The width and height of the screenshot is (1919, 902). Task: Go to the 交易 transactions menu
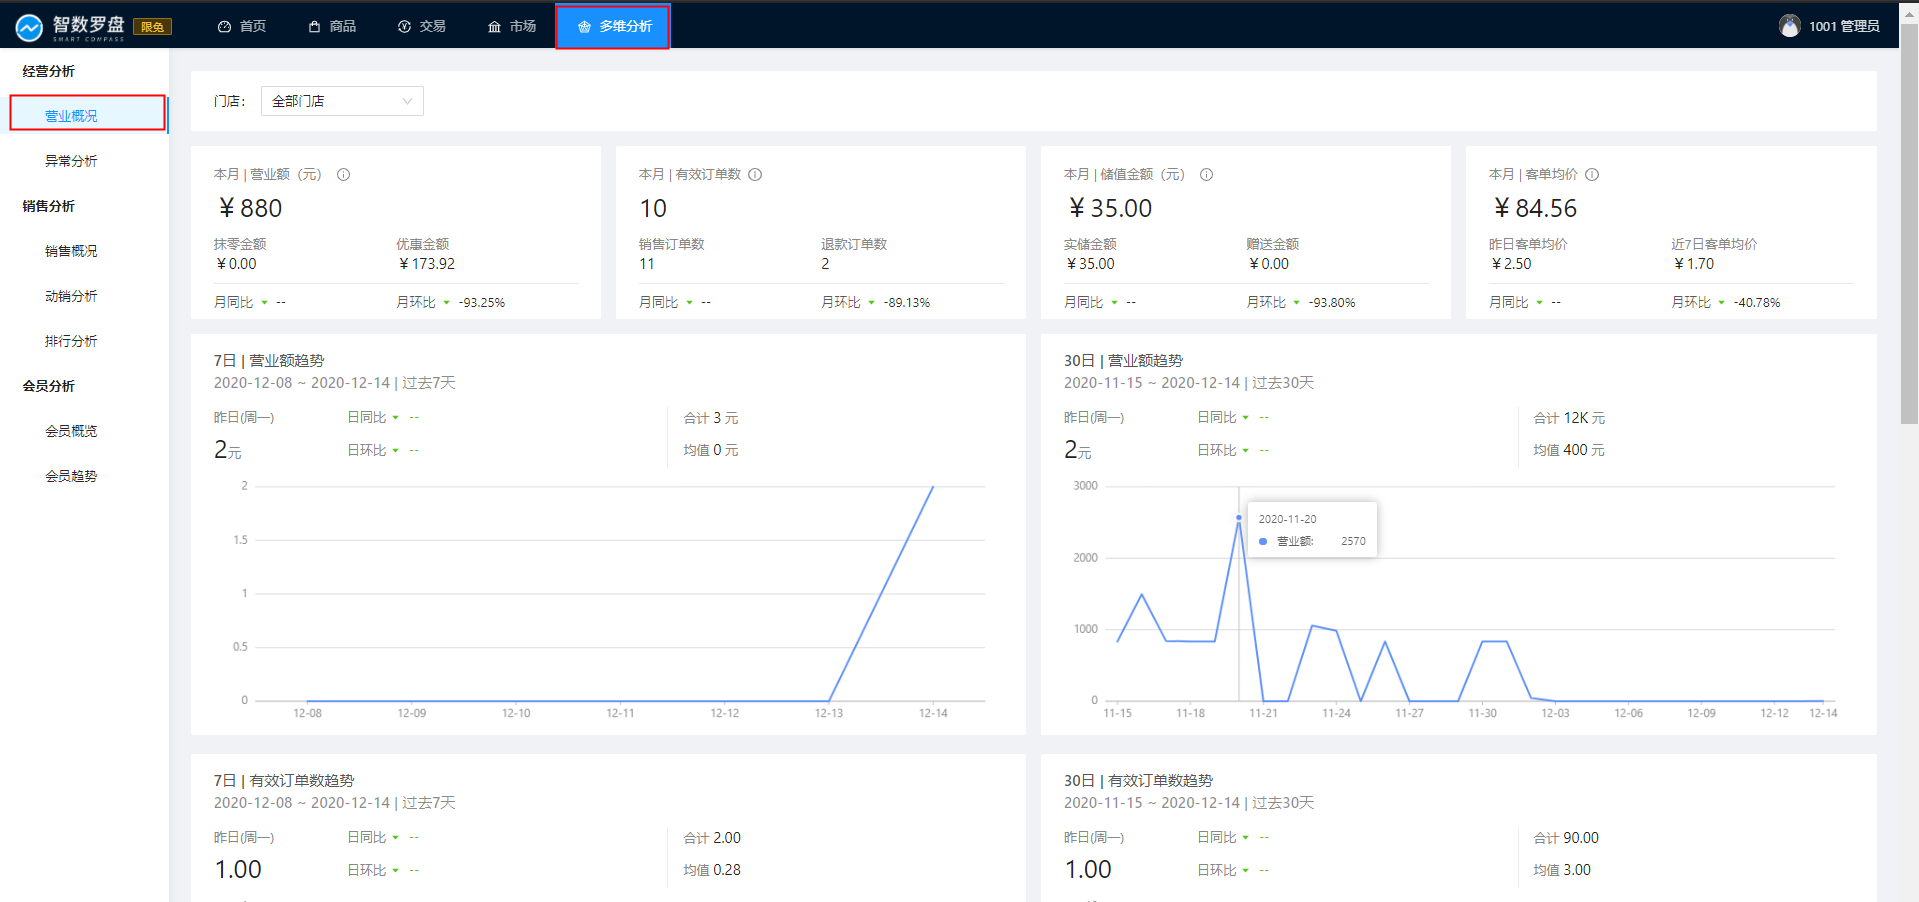click(422, 26)
